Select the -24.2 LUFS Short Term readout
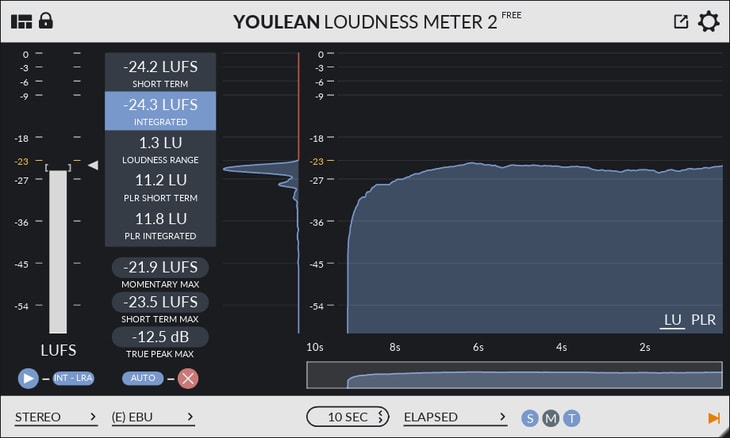Image resolution: width=730 pixels, height=438 pixels. click(x=160, y=72)
